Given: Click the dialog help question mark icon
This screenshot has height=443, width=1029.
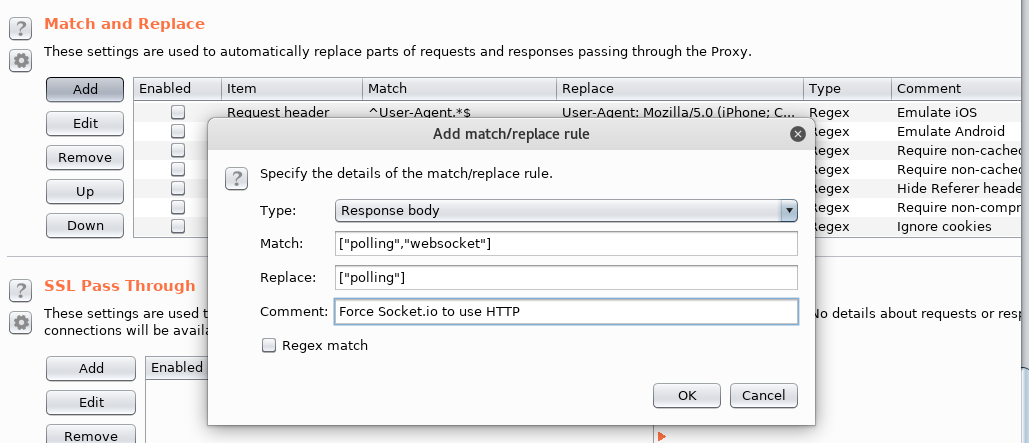Looking at the screenshot, I should coord(236,179).
